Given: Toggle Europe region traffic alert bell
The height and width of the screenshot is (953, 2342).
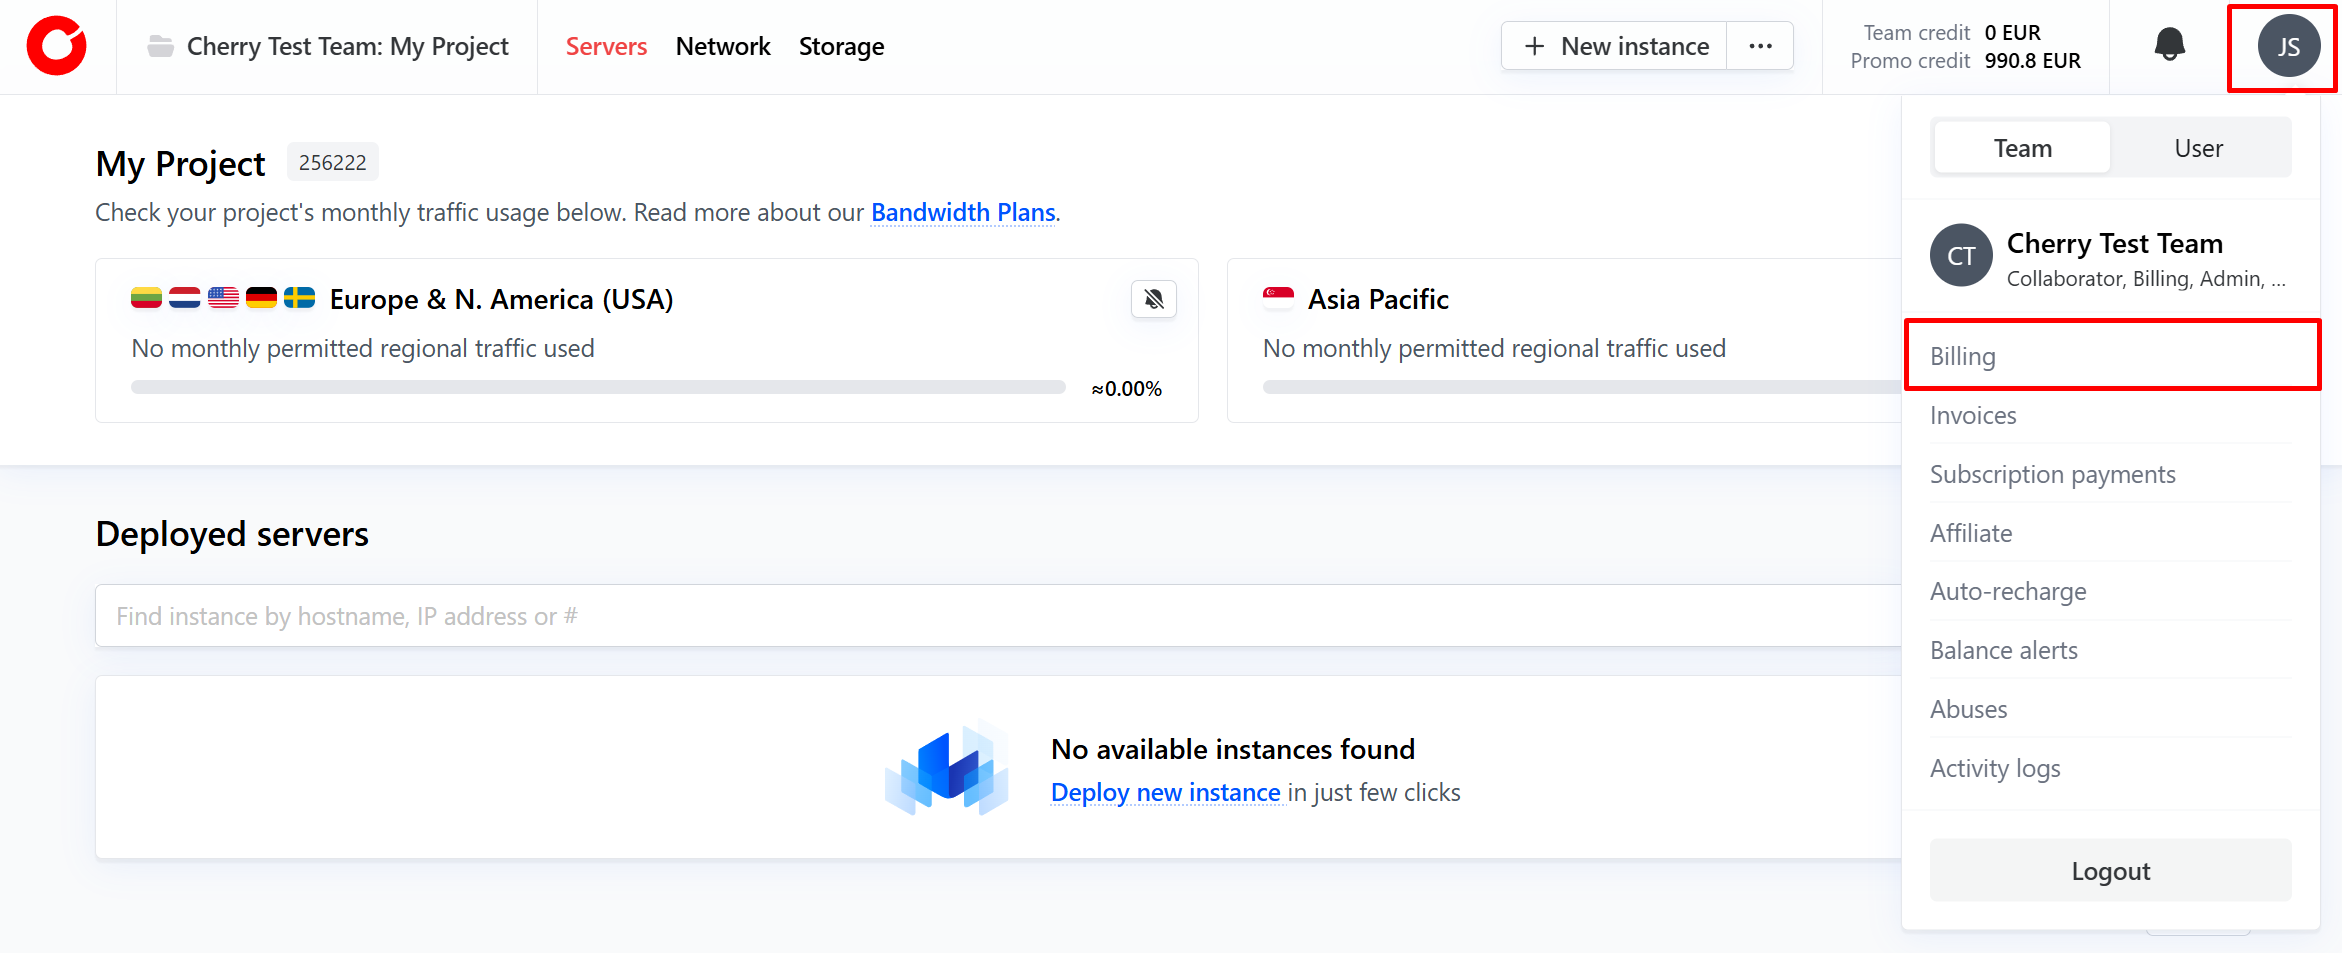Looking at the screenshot, I should (1153, 299).
